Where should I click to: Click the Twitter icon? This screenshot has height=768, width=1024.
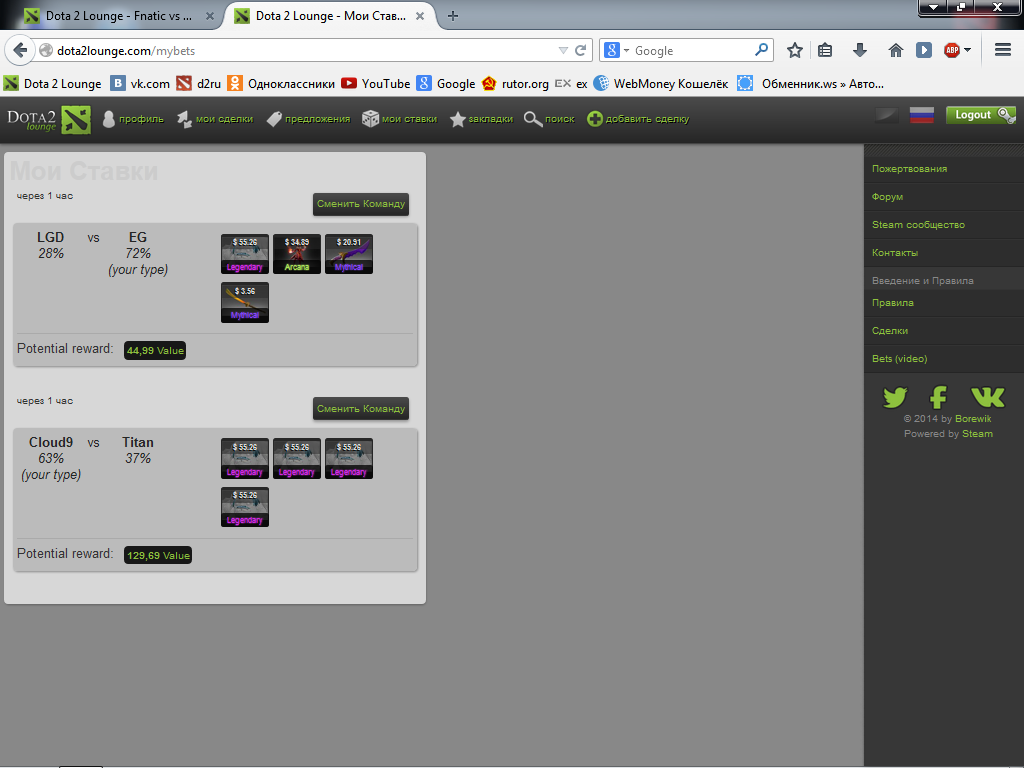click(x=895, y=397)
